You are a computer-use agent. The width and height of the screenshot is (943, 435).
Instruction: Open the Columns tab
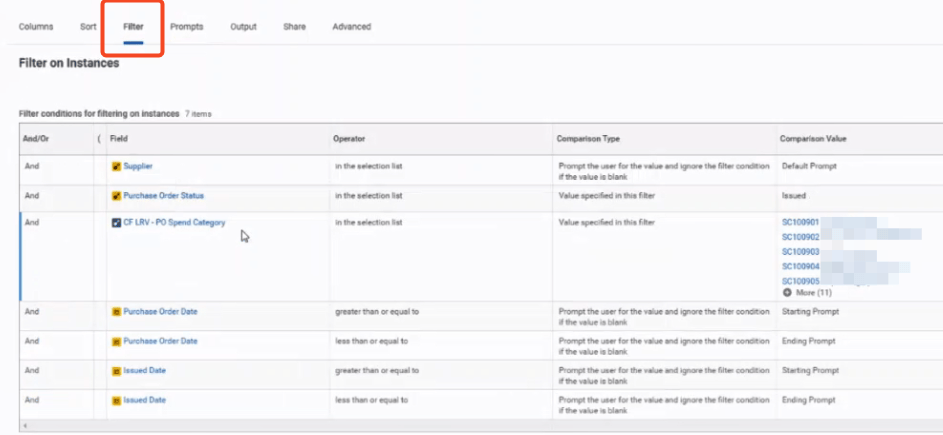(36, 27)
